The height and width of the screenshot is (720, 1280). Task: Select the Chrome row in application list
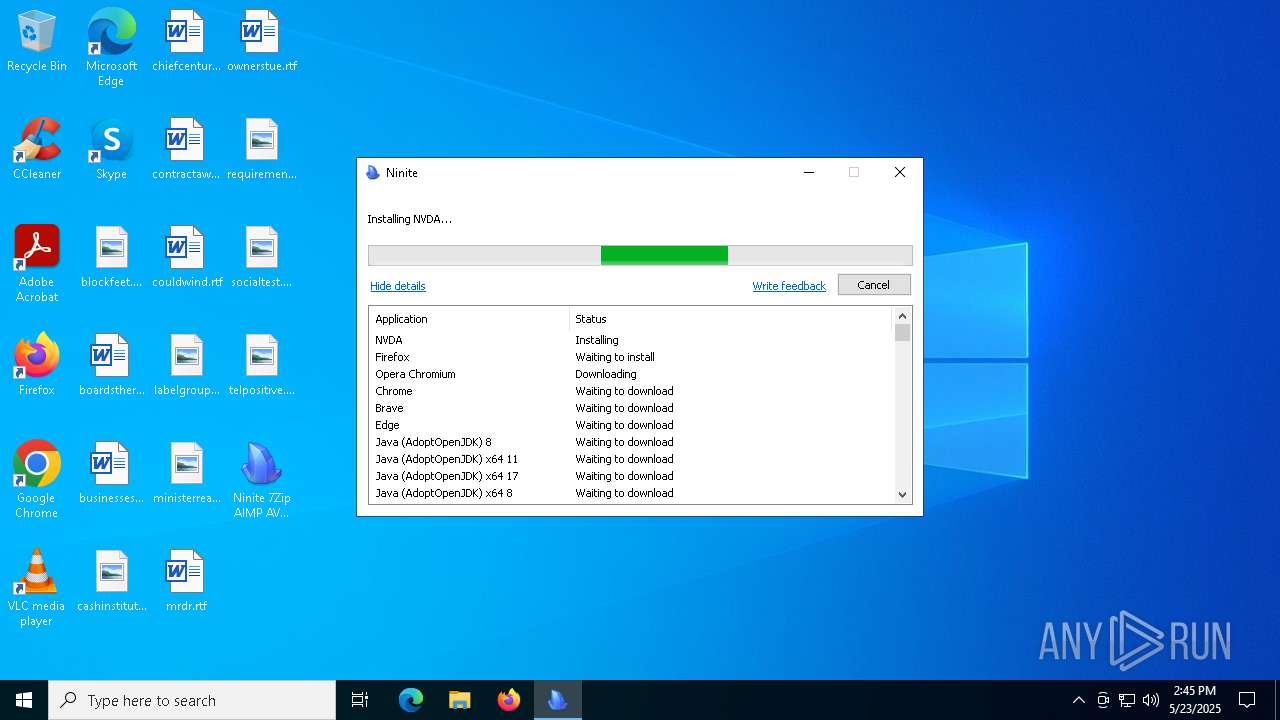tap(631, 391)
